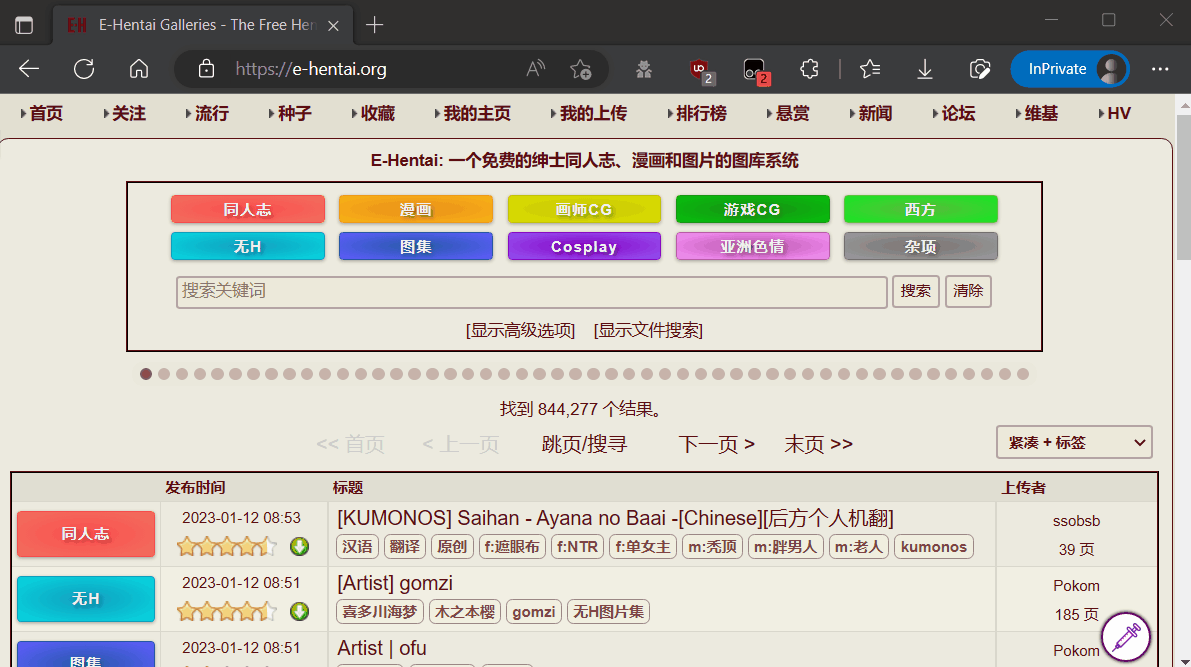This screenshot has height=667, width=1191.
Task: Click the 五 star rating of KUMONOS row
Action: [x=226, y=546]
